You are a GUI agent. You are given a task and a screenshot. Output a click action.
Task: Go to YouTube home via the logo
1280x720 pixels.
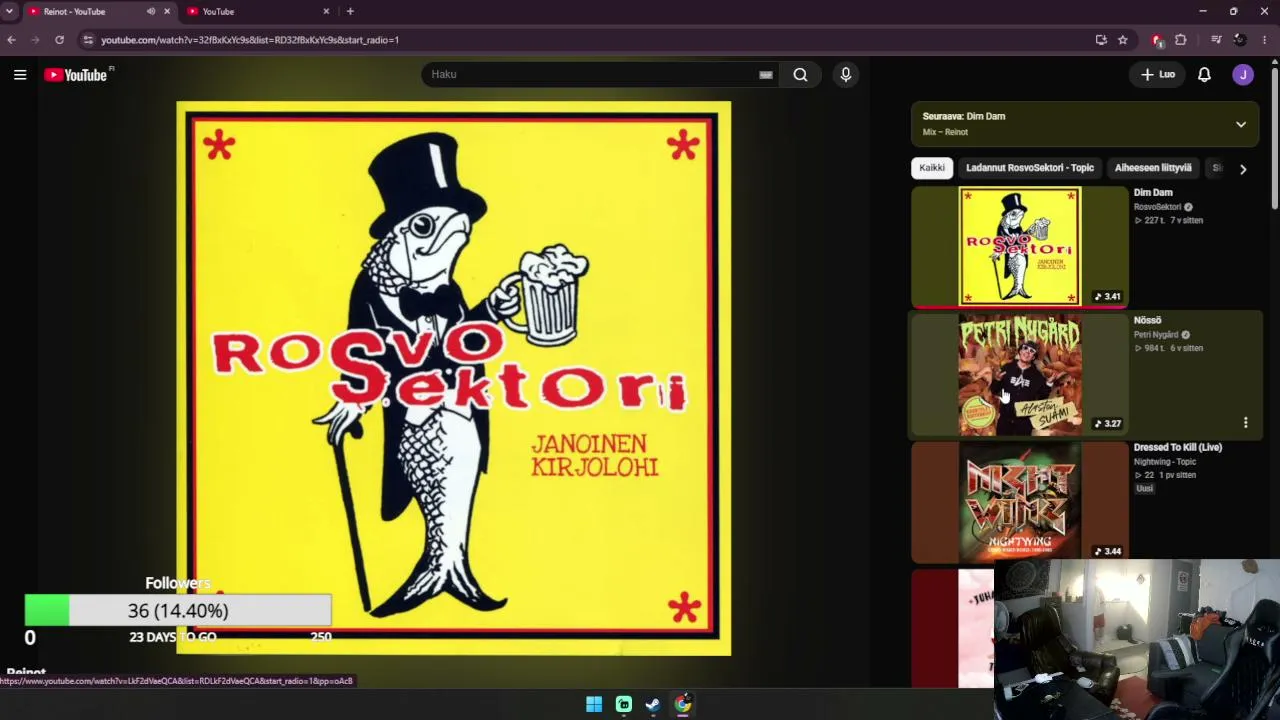coord(76,75)
